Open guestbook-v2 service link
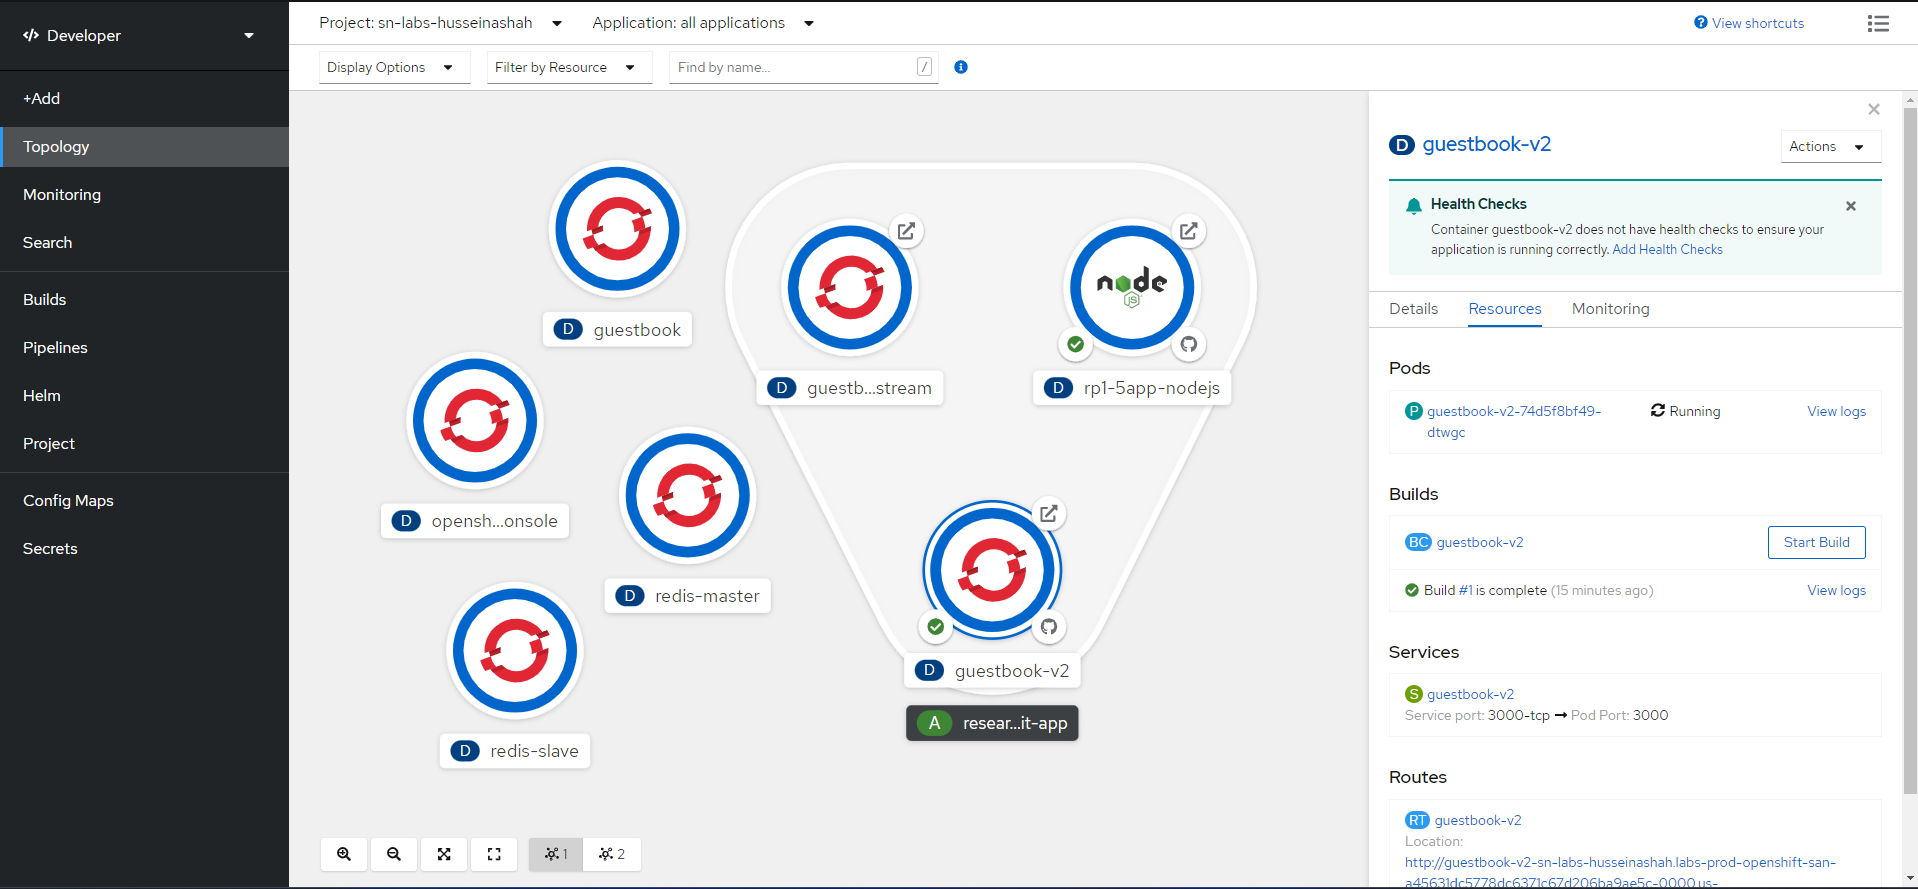The width and height of the screenshot is (1918, 889). pos(1470,694)
